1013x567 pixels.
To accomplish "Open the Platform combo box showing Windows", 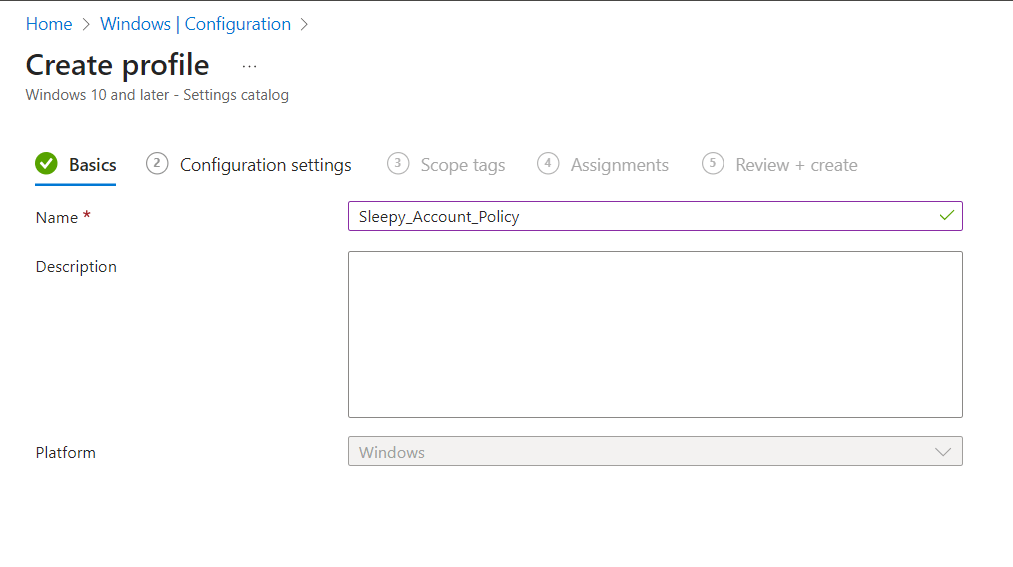I will coord(640,452).
